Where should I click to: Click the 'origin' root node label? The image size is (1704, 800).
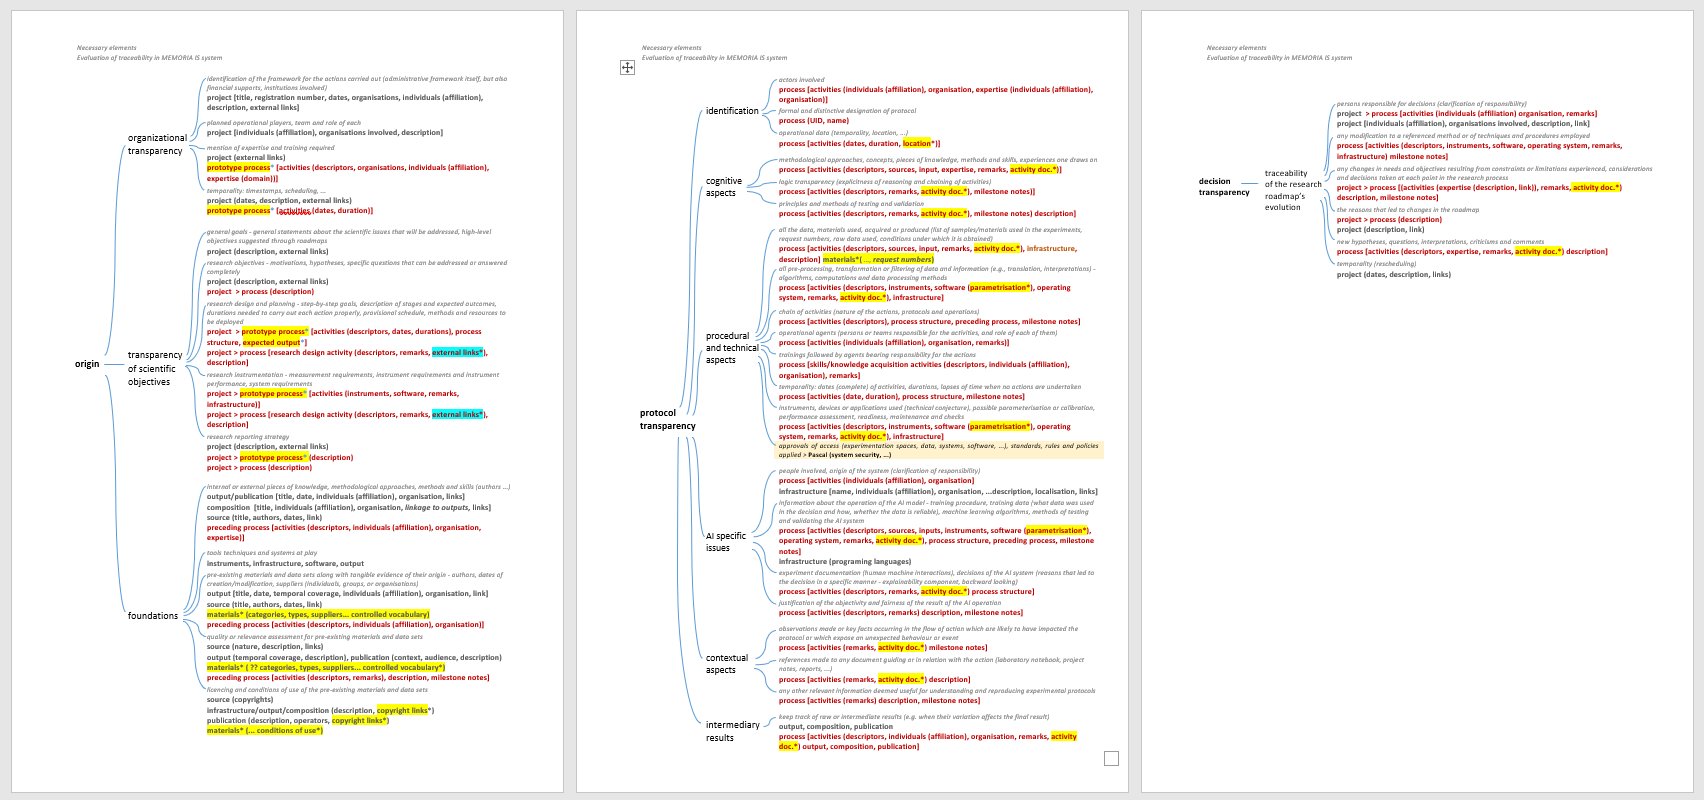[x=87, y=364]
